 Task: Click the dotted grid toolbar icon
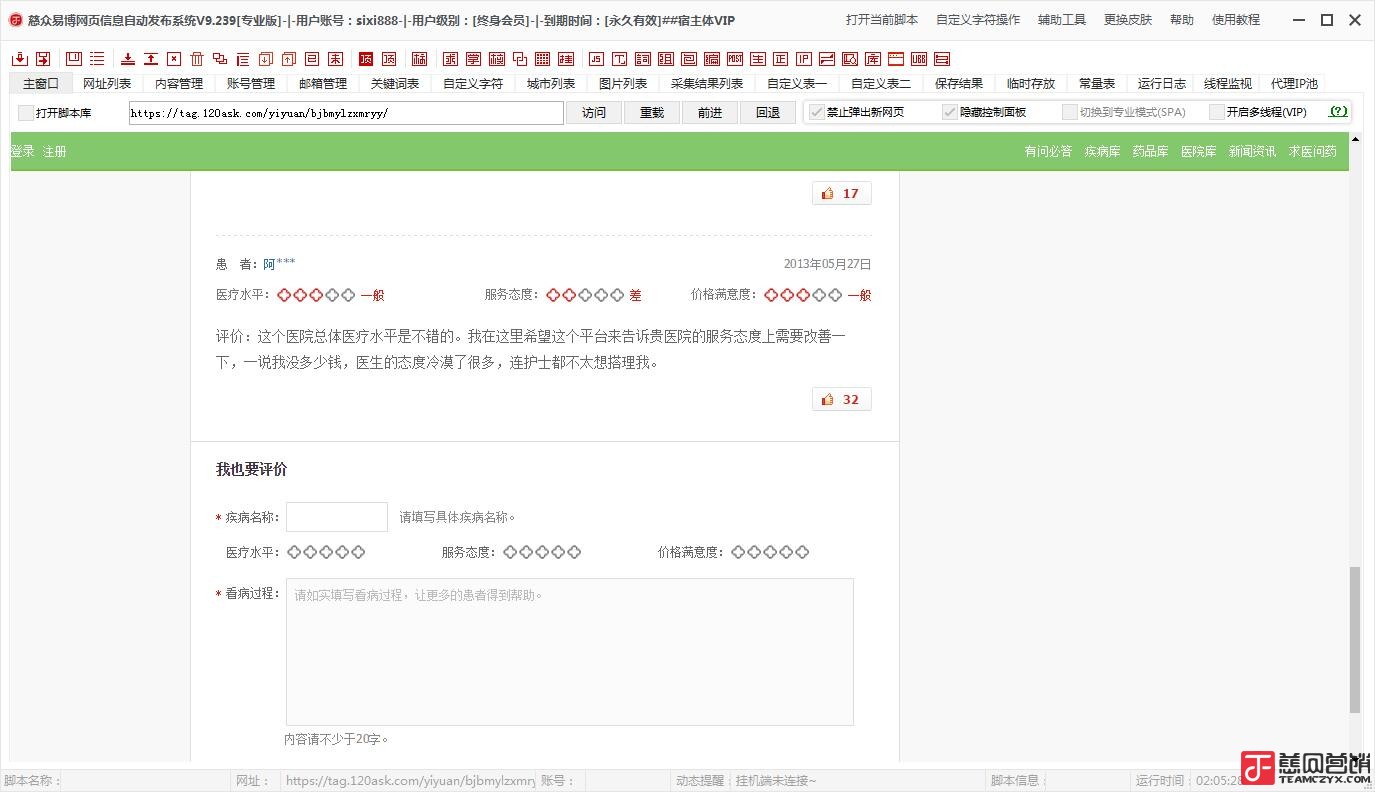[543, 59]
